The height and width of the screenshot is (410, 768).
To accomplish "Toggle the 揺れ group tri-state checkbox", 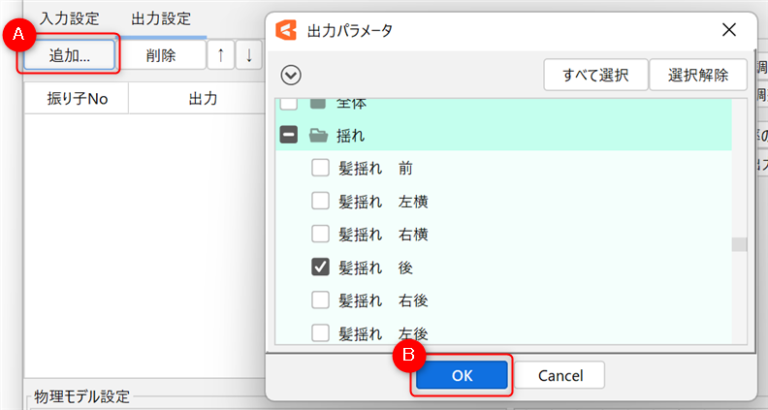I will tap(288, 135).
